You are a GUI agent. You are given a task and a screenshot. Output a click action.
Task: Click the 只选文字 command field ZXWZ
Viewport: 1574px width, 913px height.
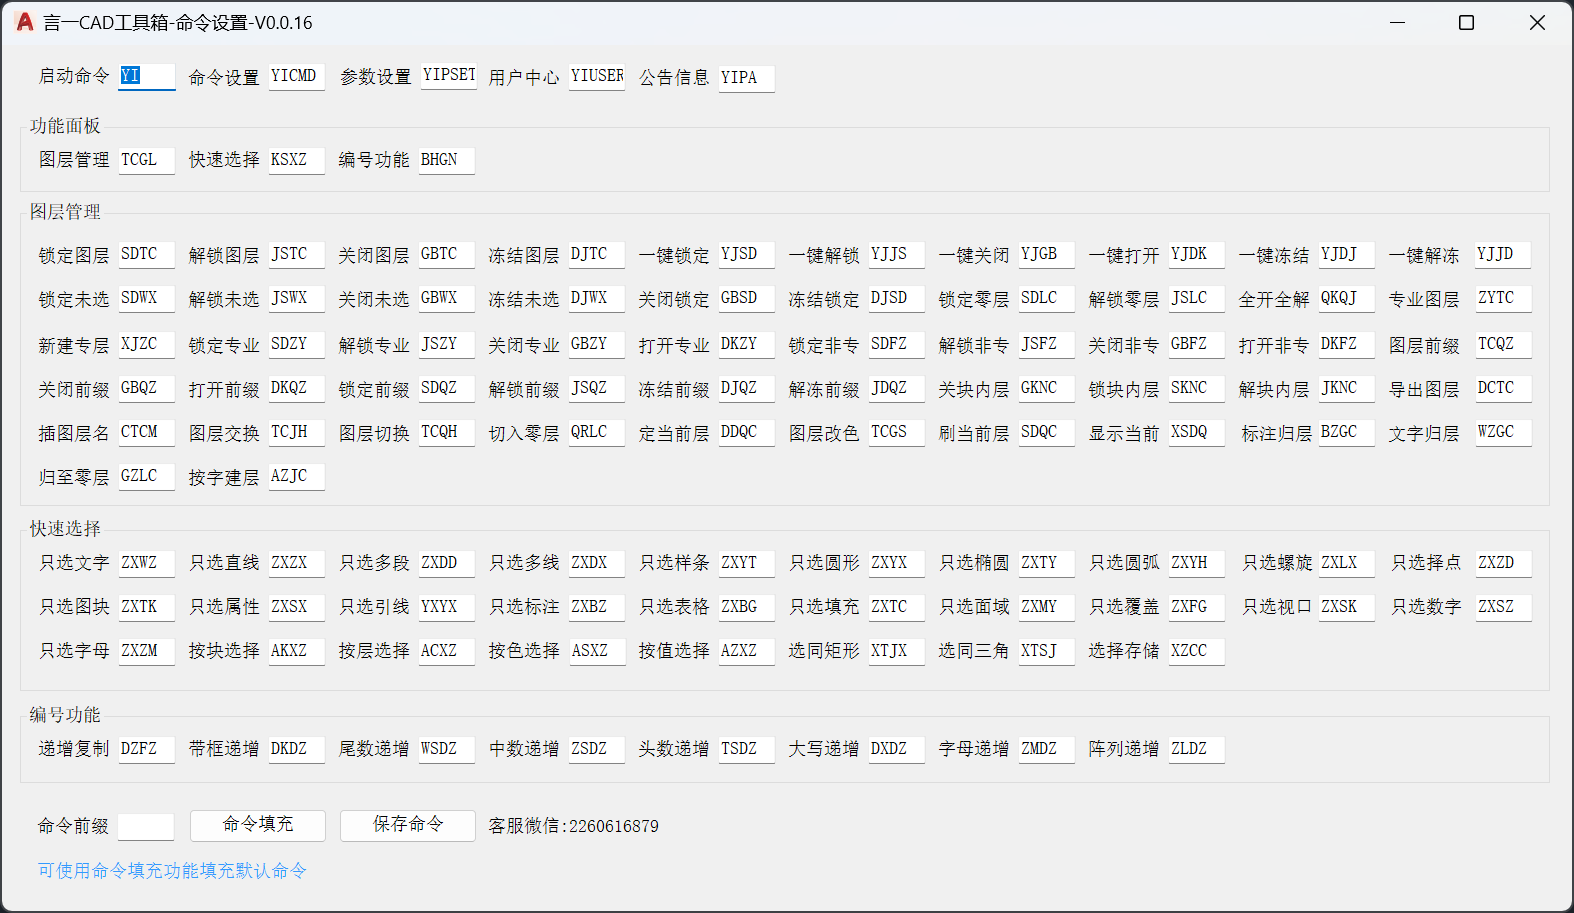pyautogui.click(x=146, y=563)
